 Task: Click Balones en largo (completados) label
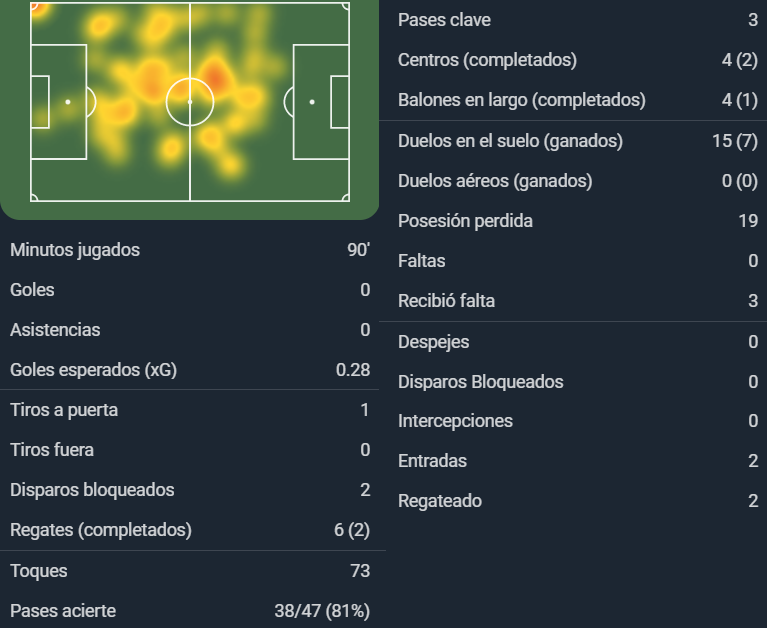[x=522, y=100]
